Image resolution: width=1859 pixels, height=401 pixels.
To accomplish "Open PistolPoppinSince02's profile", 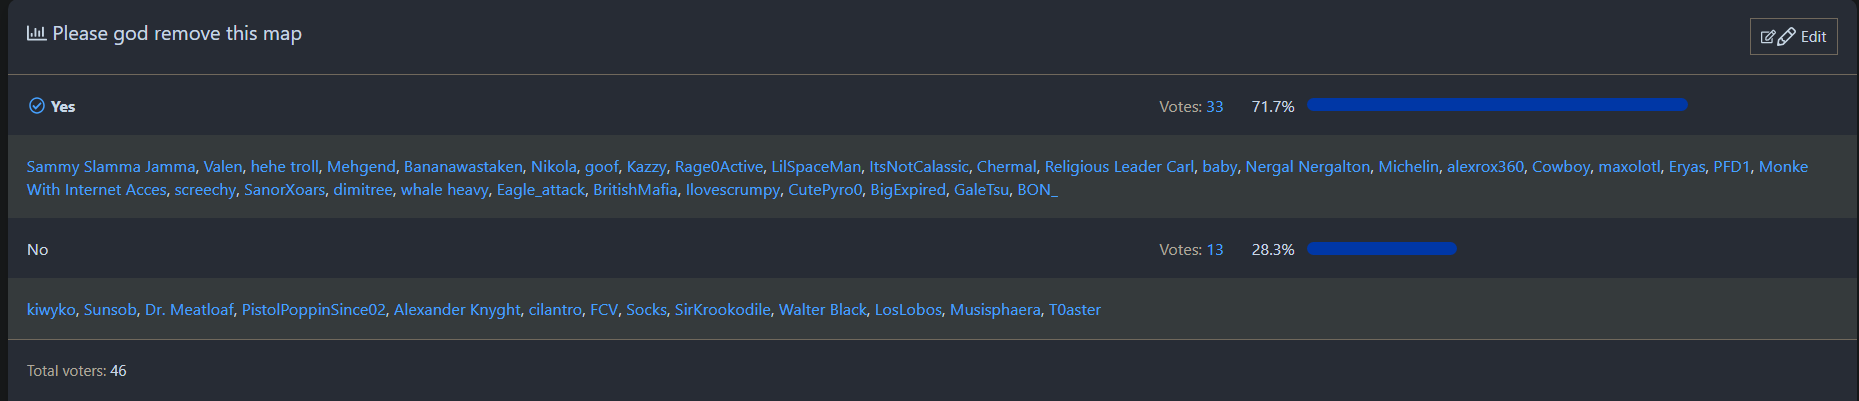I will [x=313, y=310].
